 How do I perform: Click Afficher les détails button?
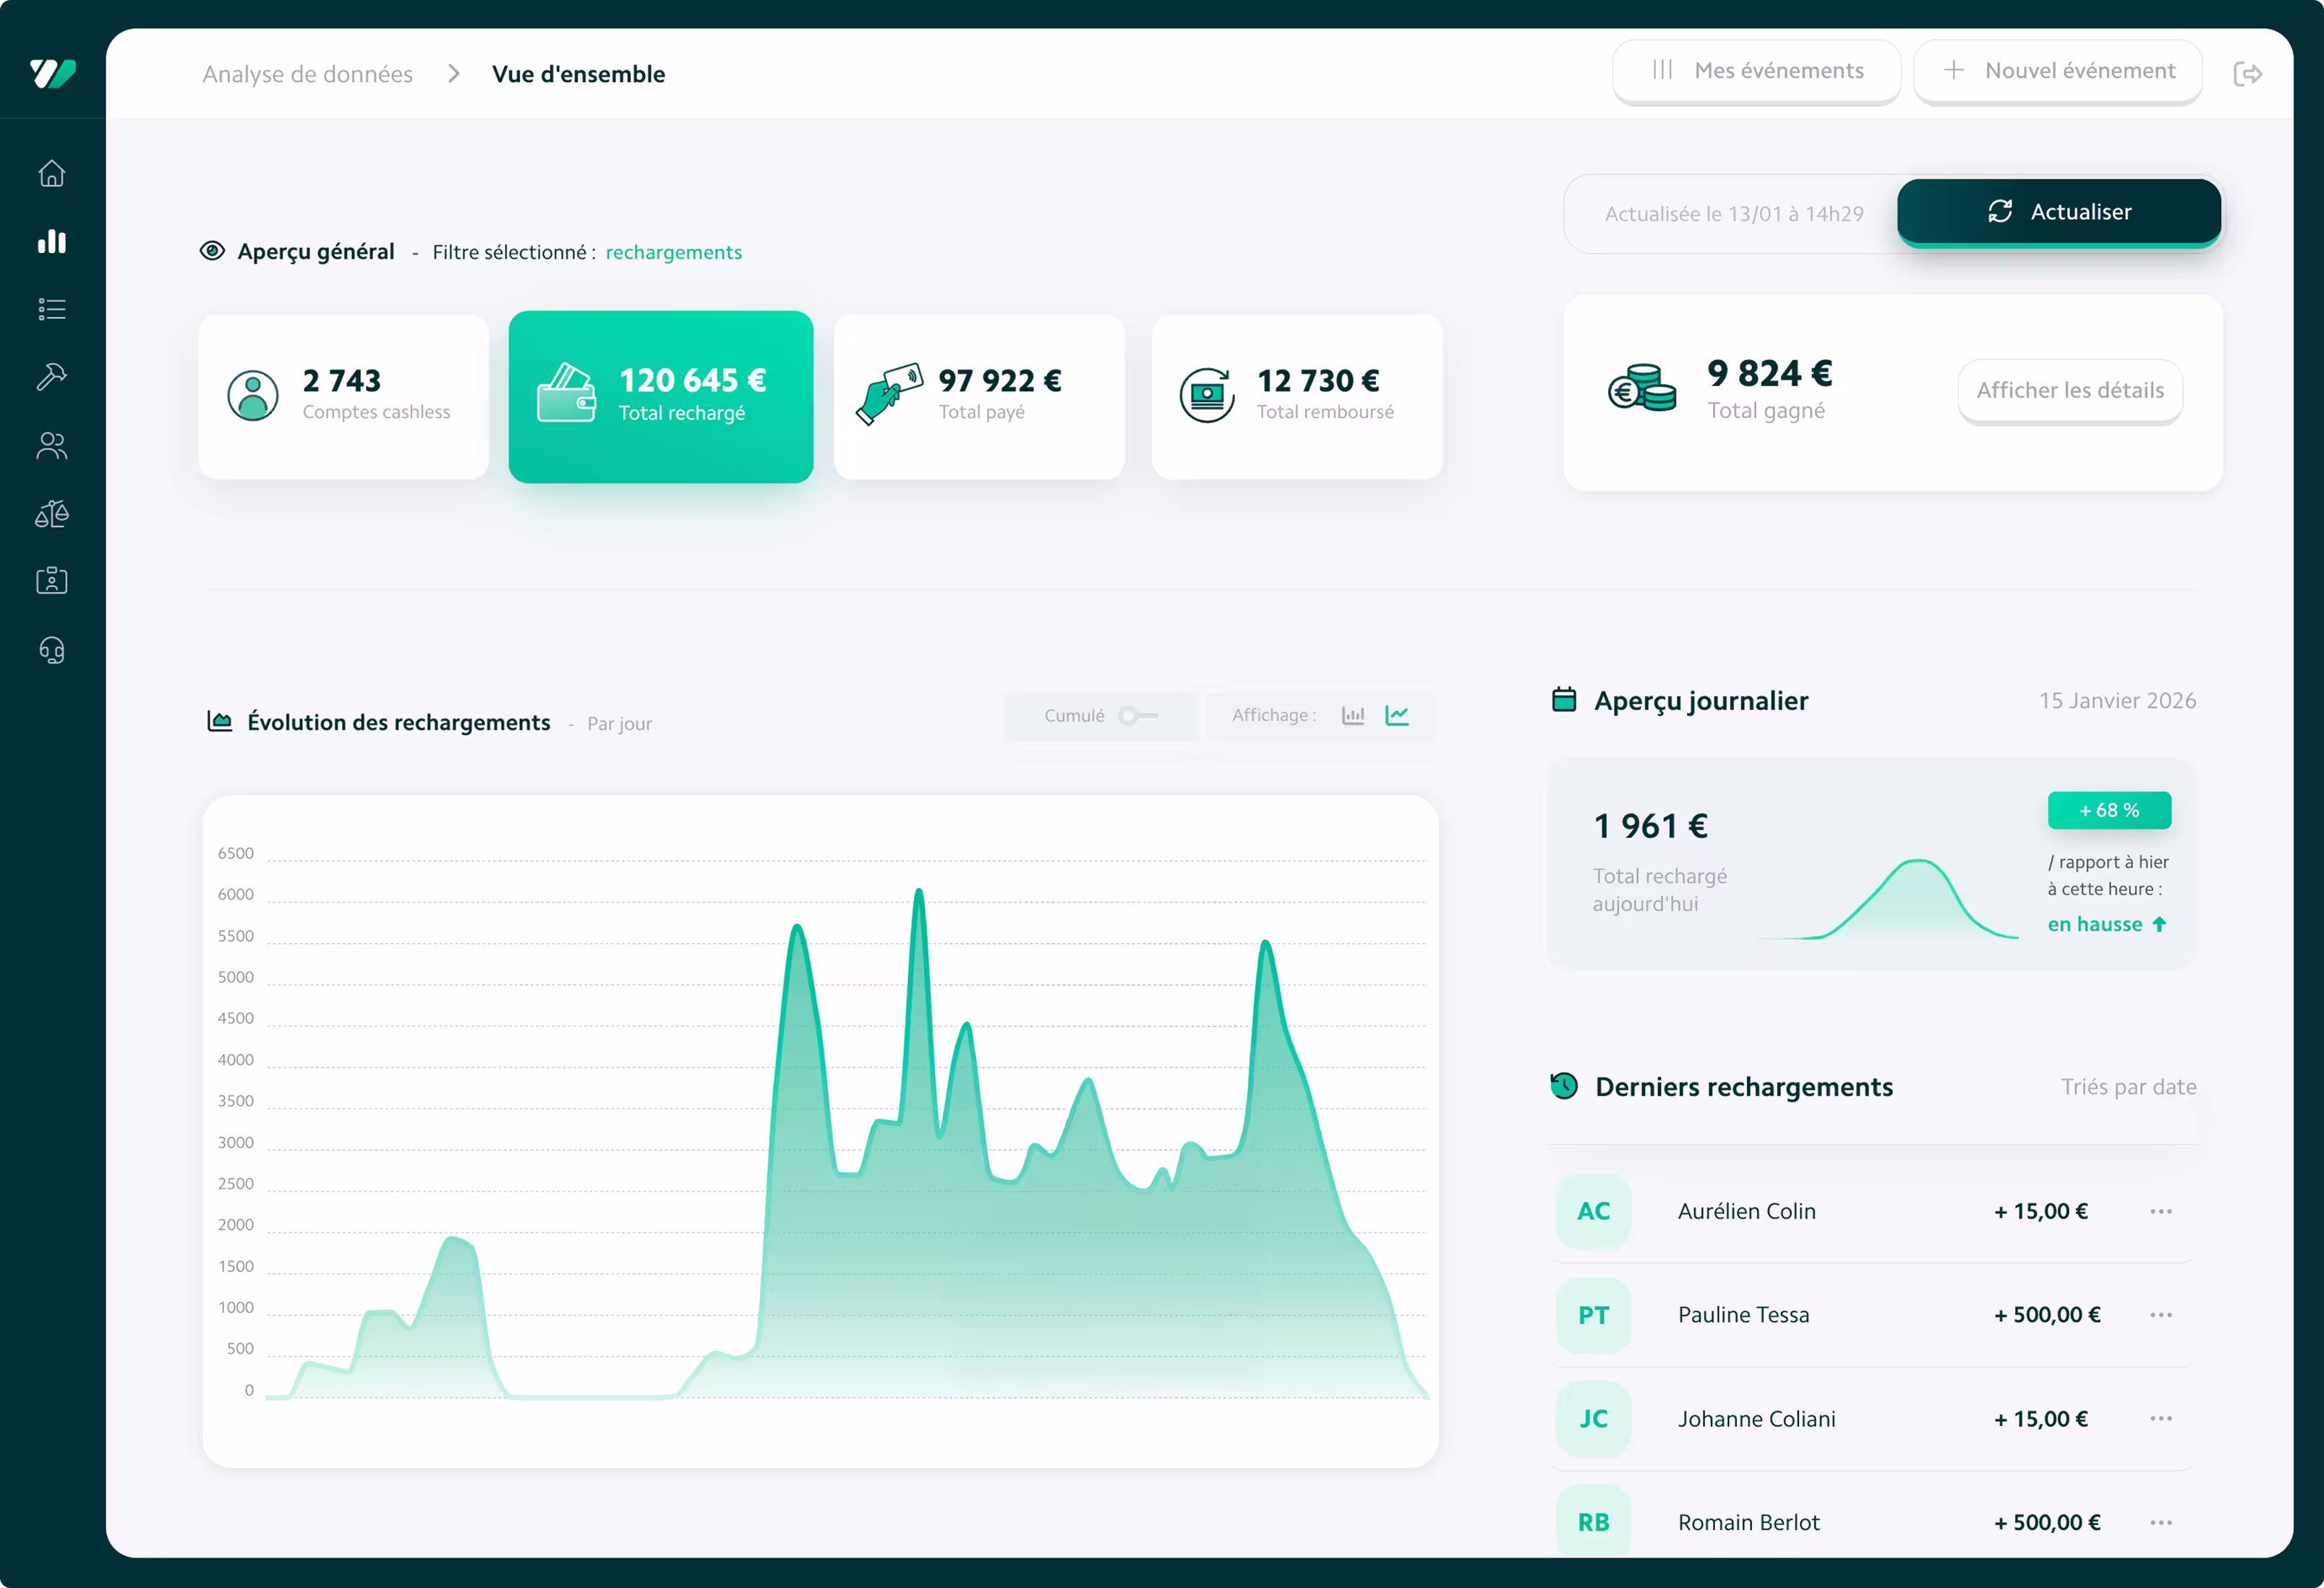coord(2069,391)
